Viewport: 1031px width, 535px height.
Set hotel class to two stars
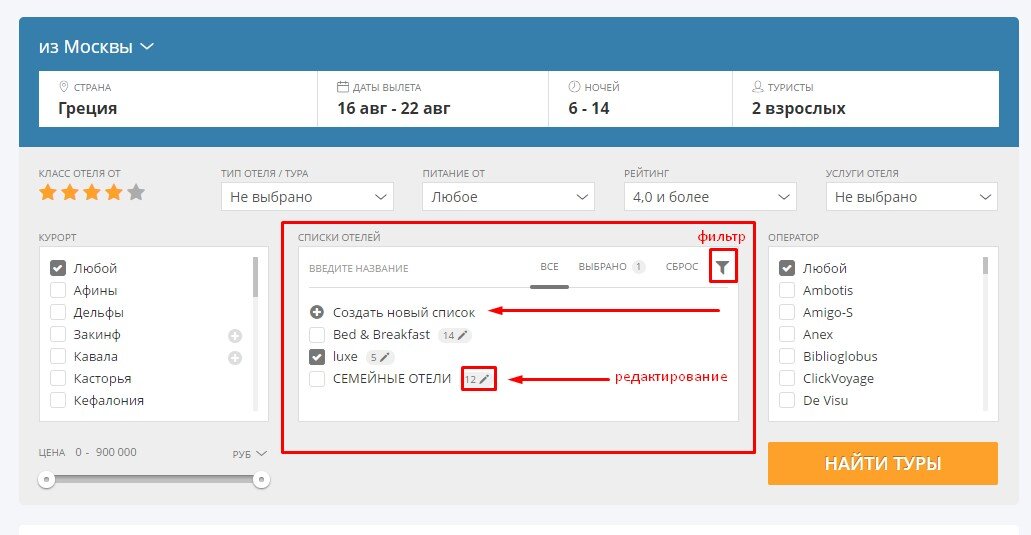click(x=70, y=192)
